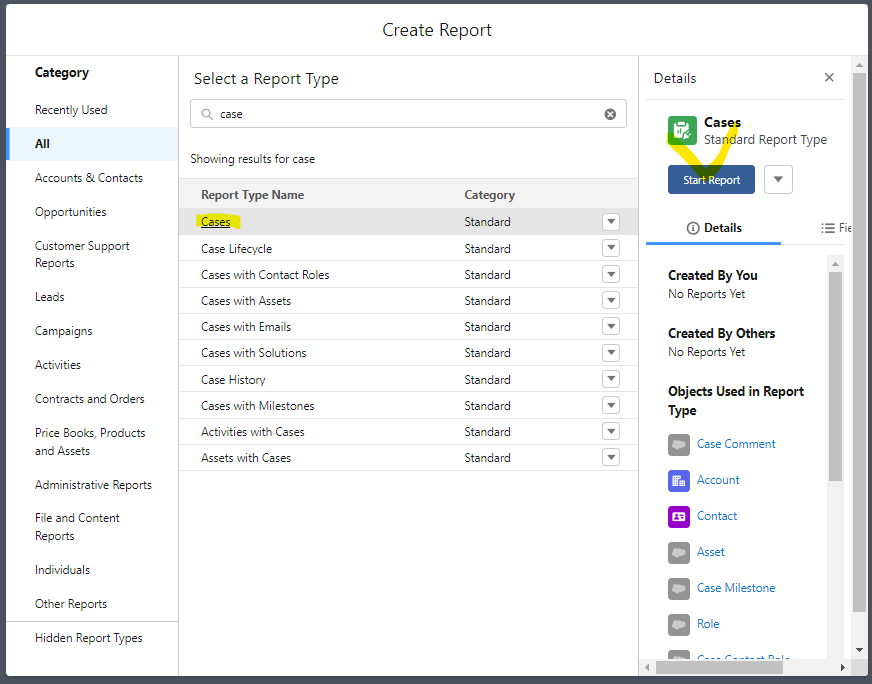Clear the search field with X icon
The height and width of the screenshot is (684, 872).
point(610,114)
